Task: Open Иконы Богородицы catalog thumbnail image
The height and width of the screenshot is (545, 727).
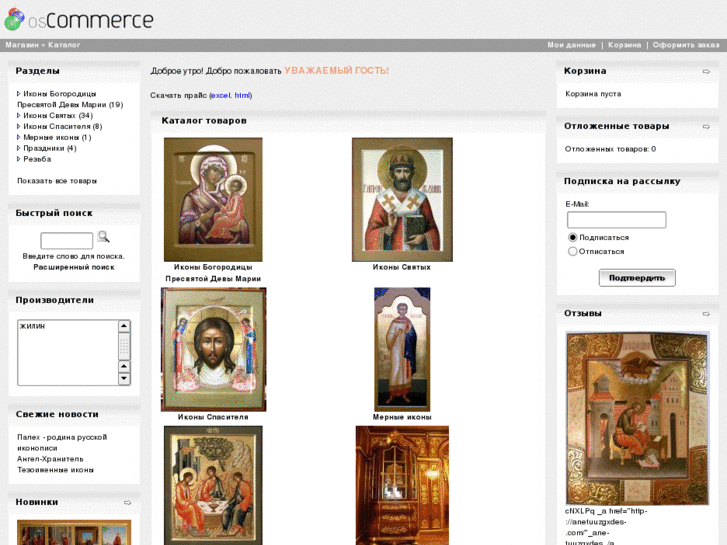Action: point(213,199)
